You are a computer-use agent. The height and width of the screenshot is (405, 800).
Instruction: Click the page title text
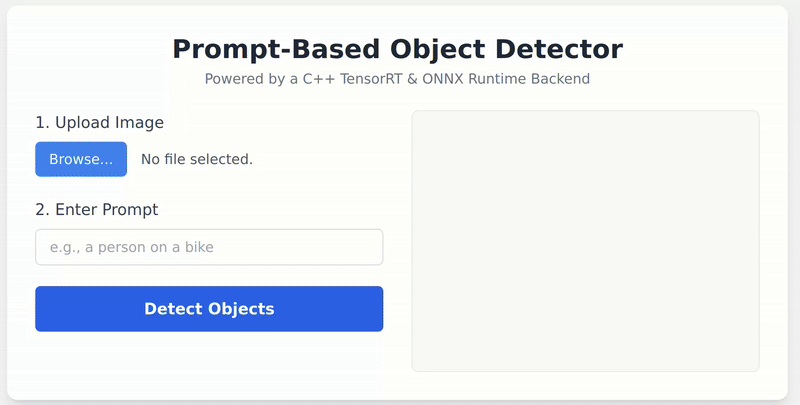(397, 49)
